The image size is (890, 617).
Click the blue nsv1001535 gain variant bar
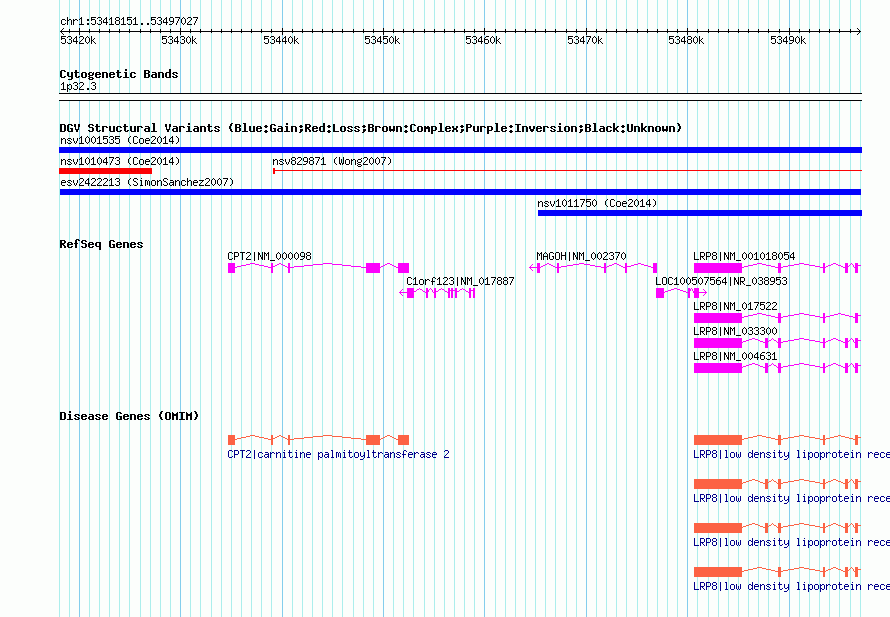coord(460,150)
